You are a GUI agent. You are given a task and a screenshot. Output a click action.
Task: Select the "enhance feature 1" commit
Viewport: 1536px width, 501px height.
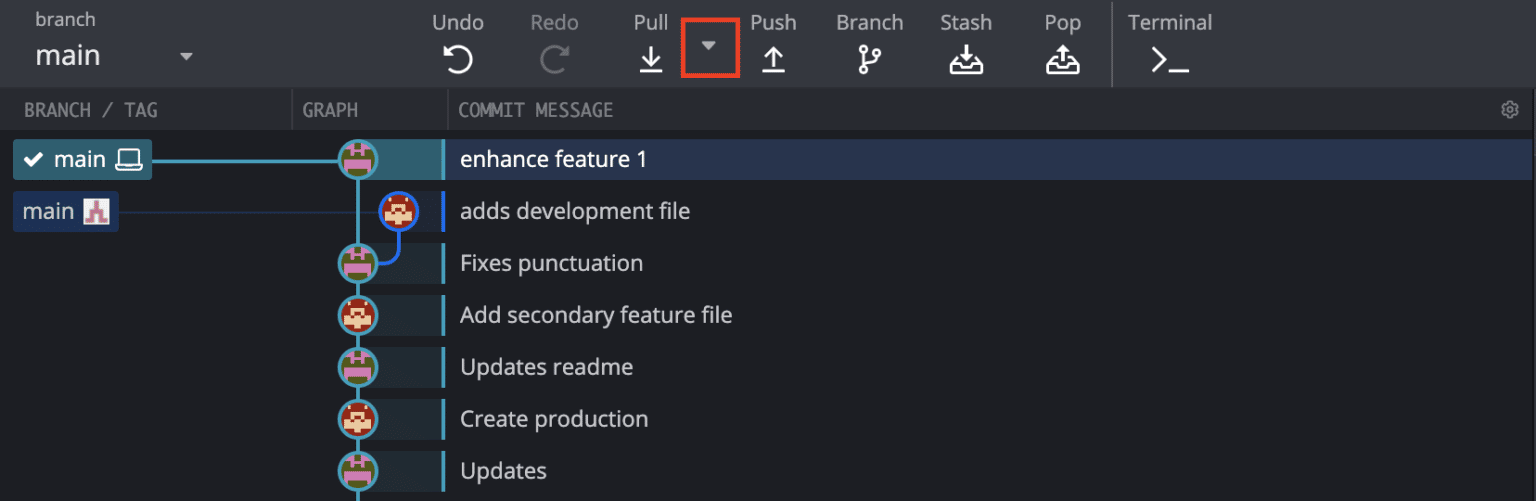point(553,159)
